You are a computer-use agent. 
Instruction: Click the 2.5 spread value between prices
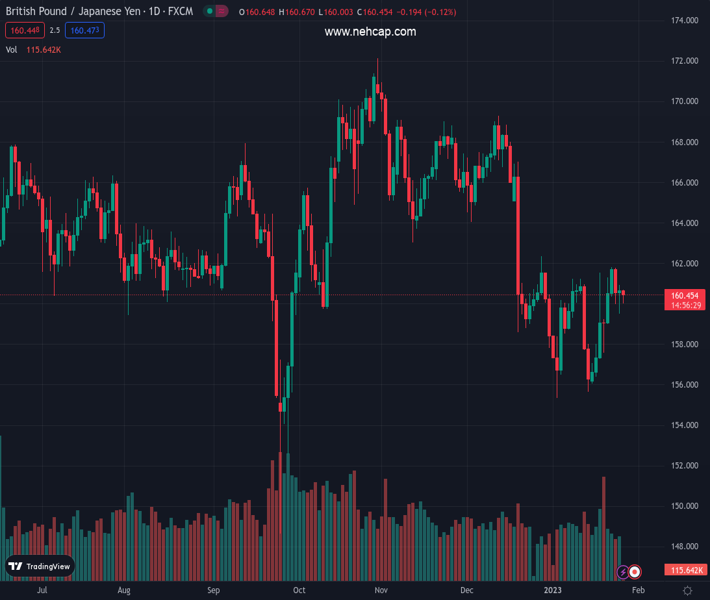coord(55,31)
